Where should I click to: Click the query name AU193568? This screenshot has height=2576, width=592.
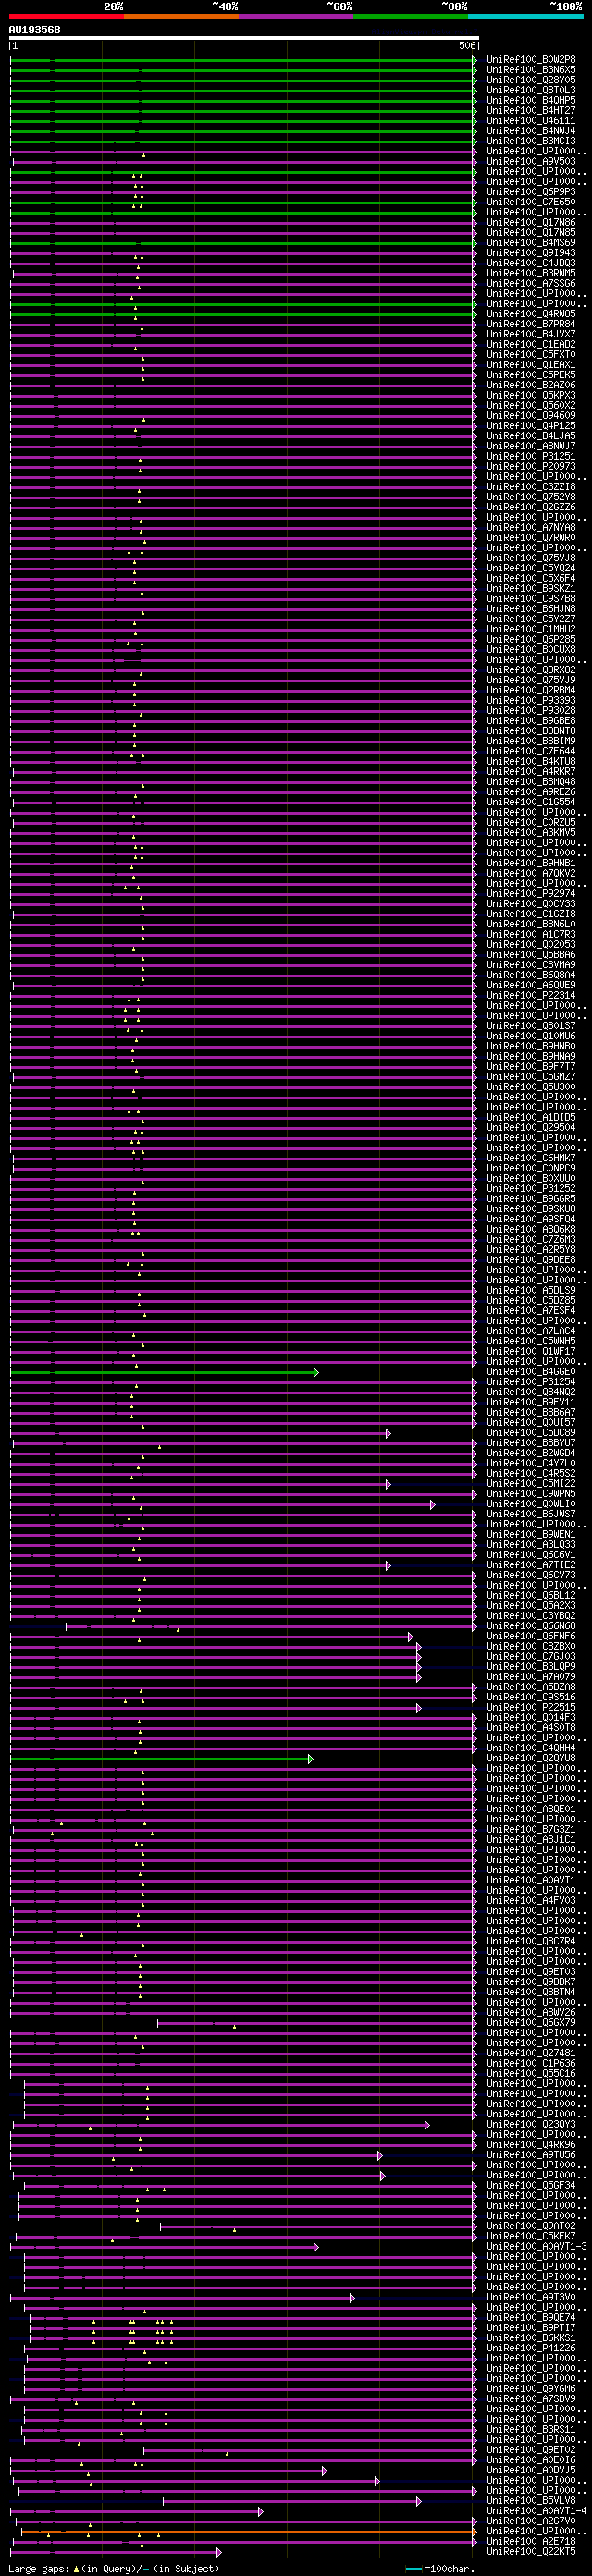pyautogui.click(x=35, y=30)
